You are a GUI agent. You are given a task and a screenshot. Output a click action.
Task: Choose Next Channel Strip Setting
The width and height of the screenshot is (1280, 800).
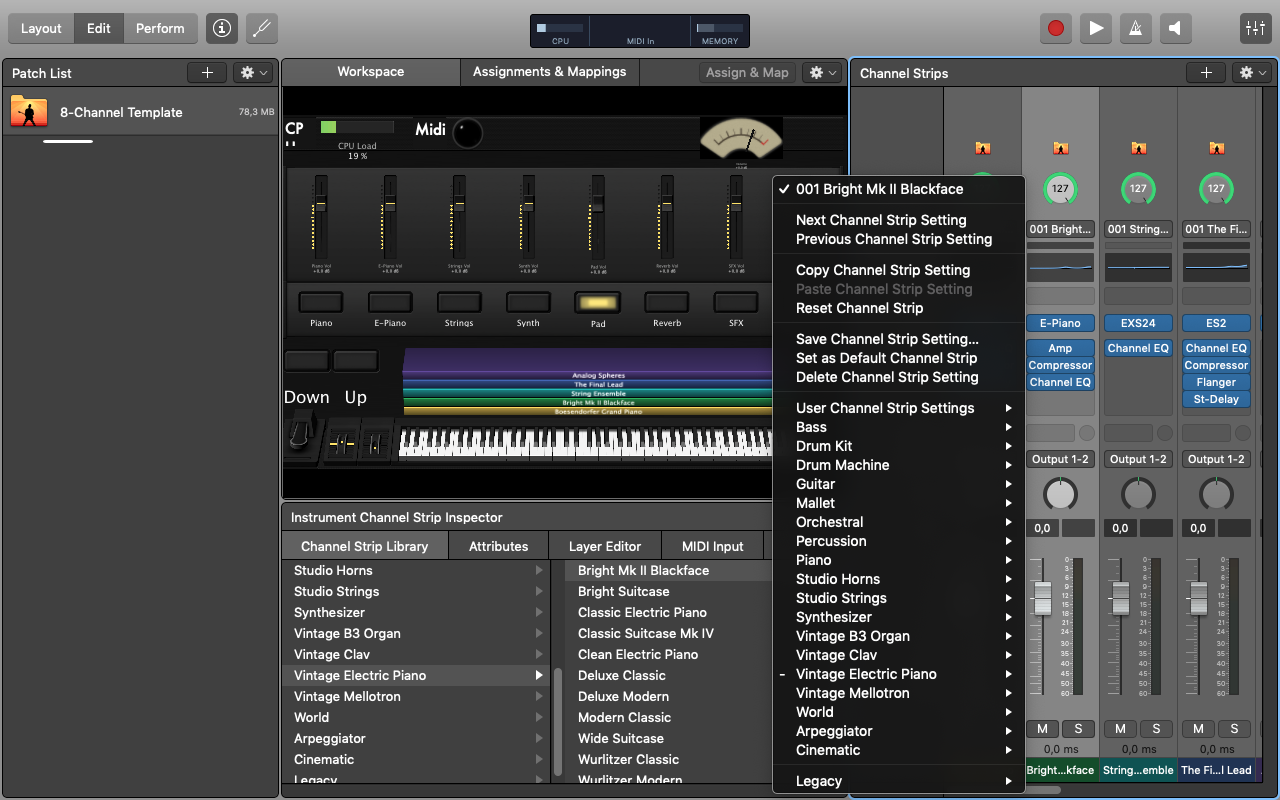[x=899, y=220]
